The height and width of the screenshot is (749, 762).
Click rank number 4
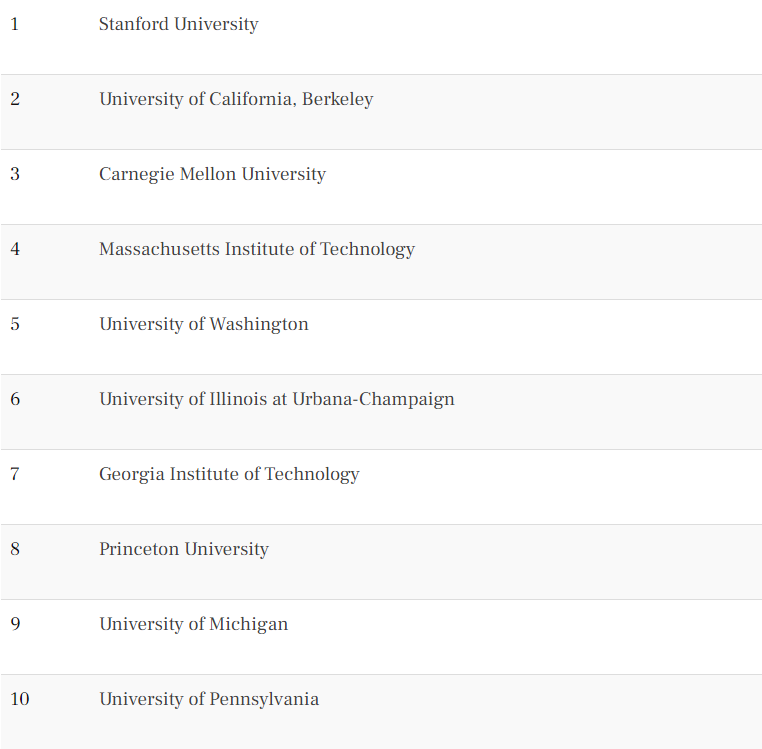[x=15, y=249]
